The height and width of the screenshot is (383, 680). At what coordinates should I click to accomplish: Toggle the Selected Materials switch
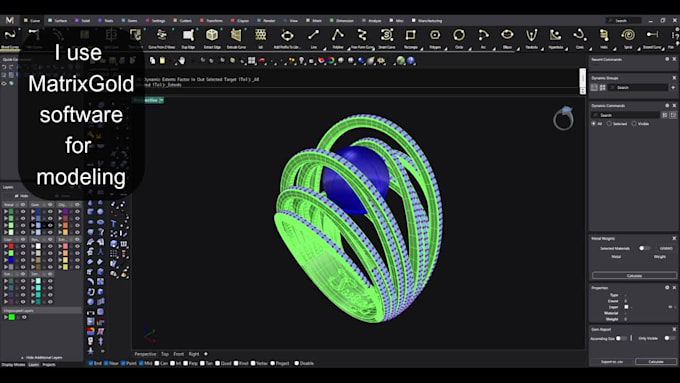(x=644, y=248)
